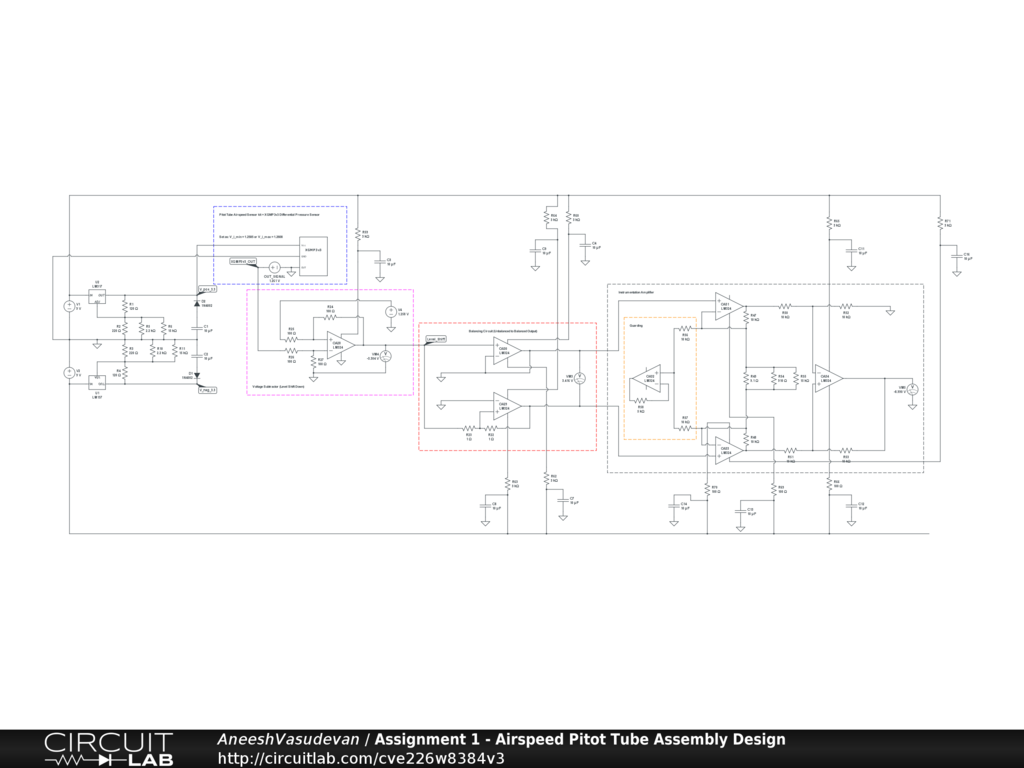Select the voltage subtractor op-amp triangle
The image size is (1024, 768).
pos(341,344)
